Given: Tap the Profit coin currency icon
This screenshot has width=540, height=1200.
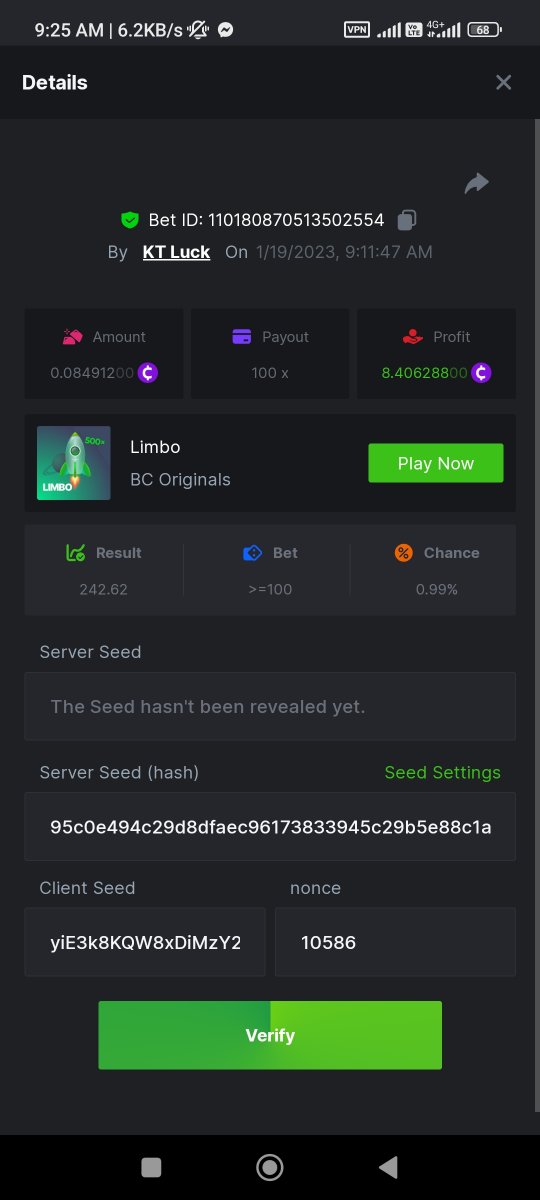Looking at the screenshot, I should [x=481, y=373].
